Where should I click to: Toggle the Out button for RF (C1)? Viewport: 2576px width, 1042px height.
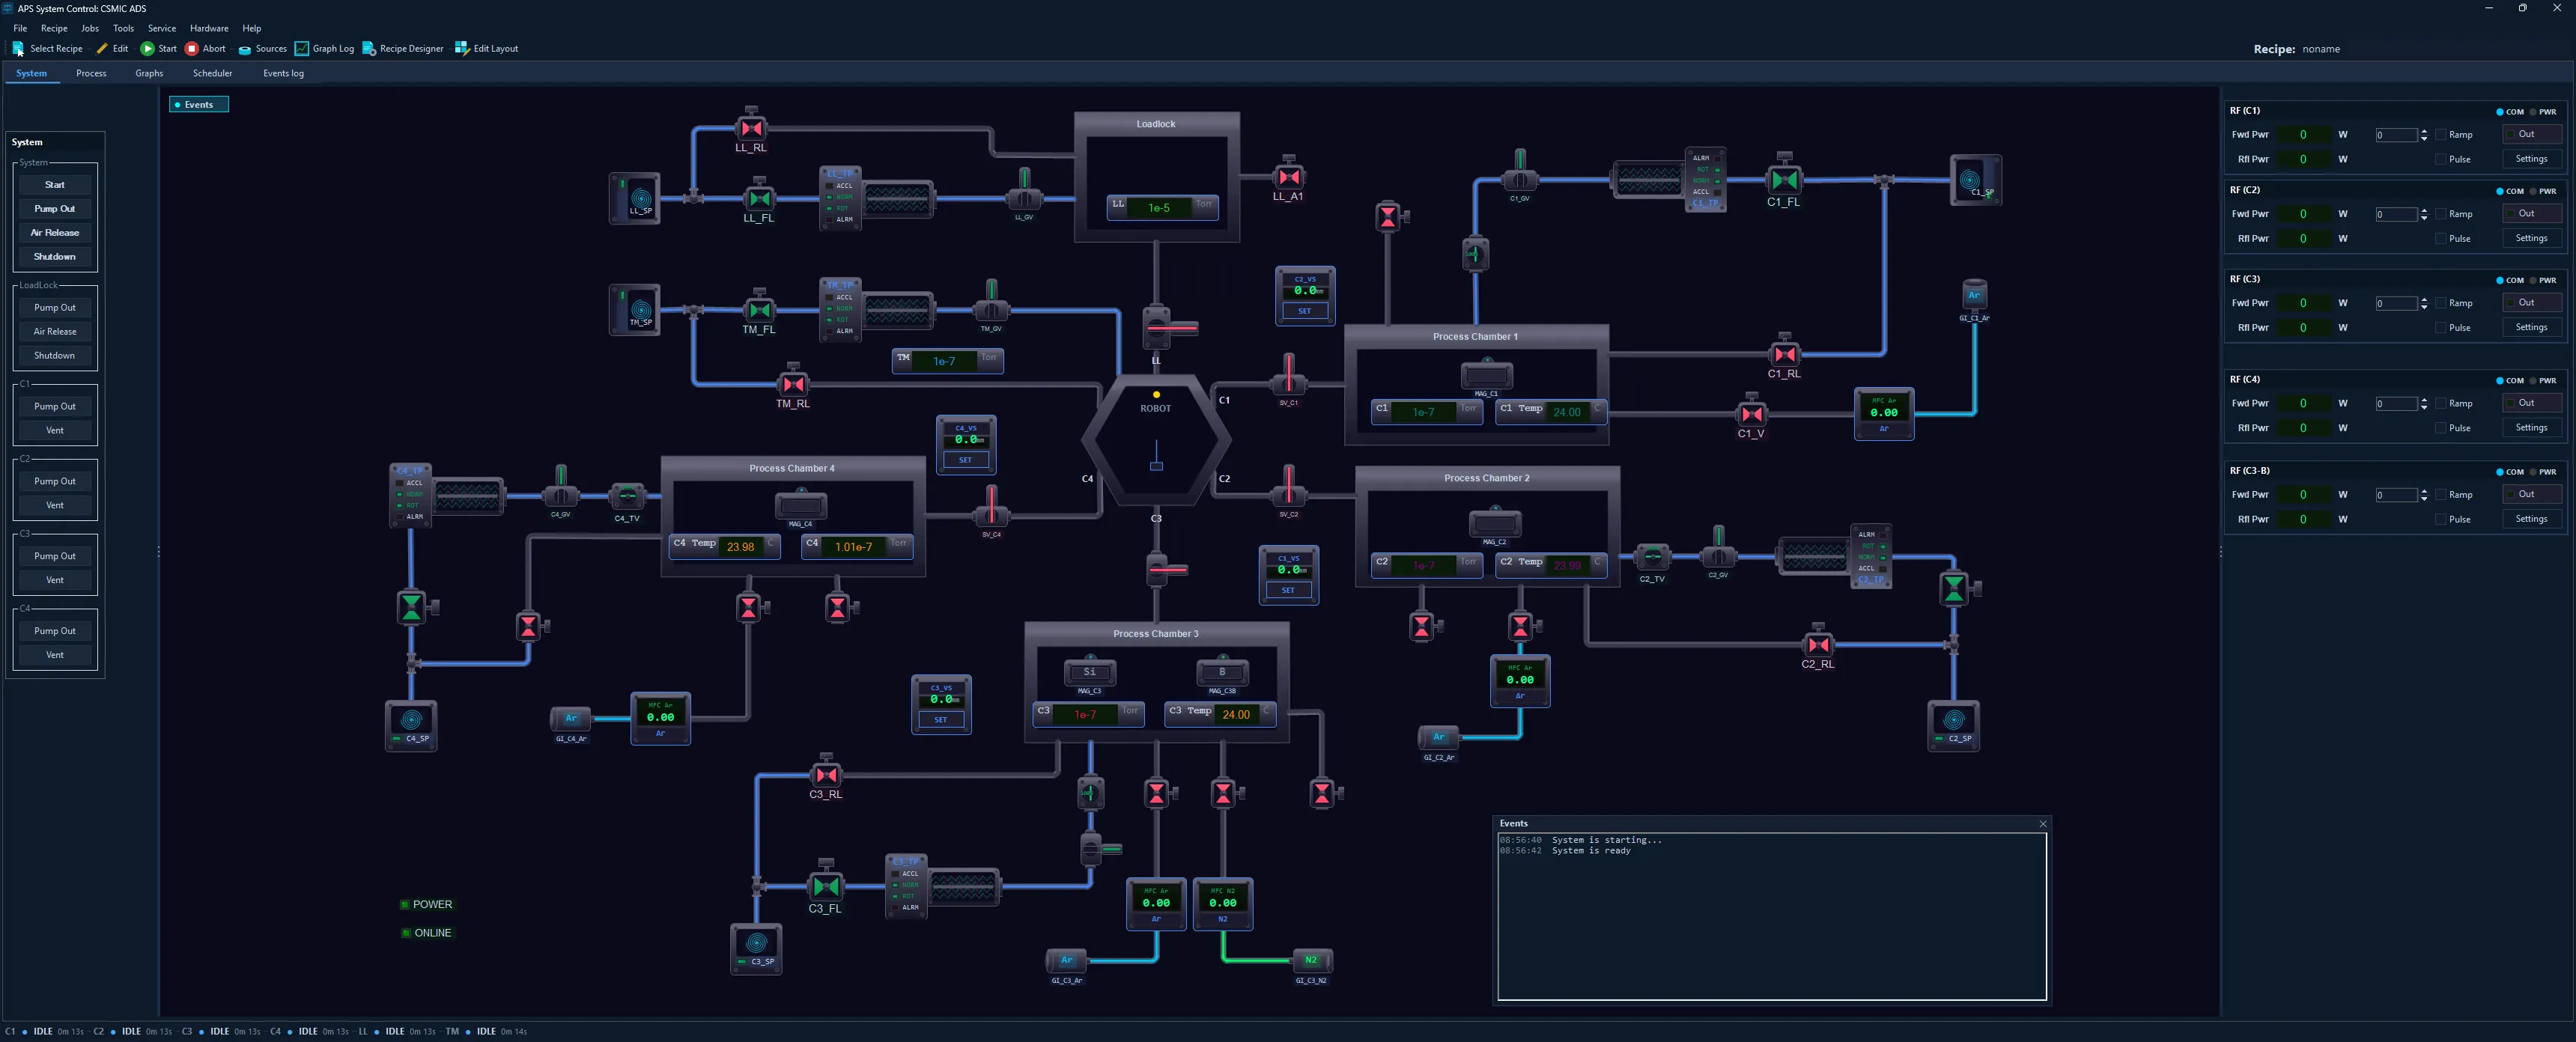pyautogui.click(x=2531, y=134)
